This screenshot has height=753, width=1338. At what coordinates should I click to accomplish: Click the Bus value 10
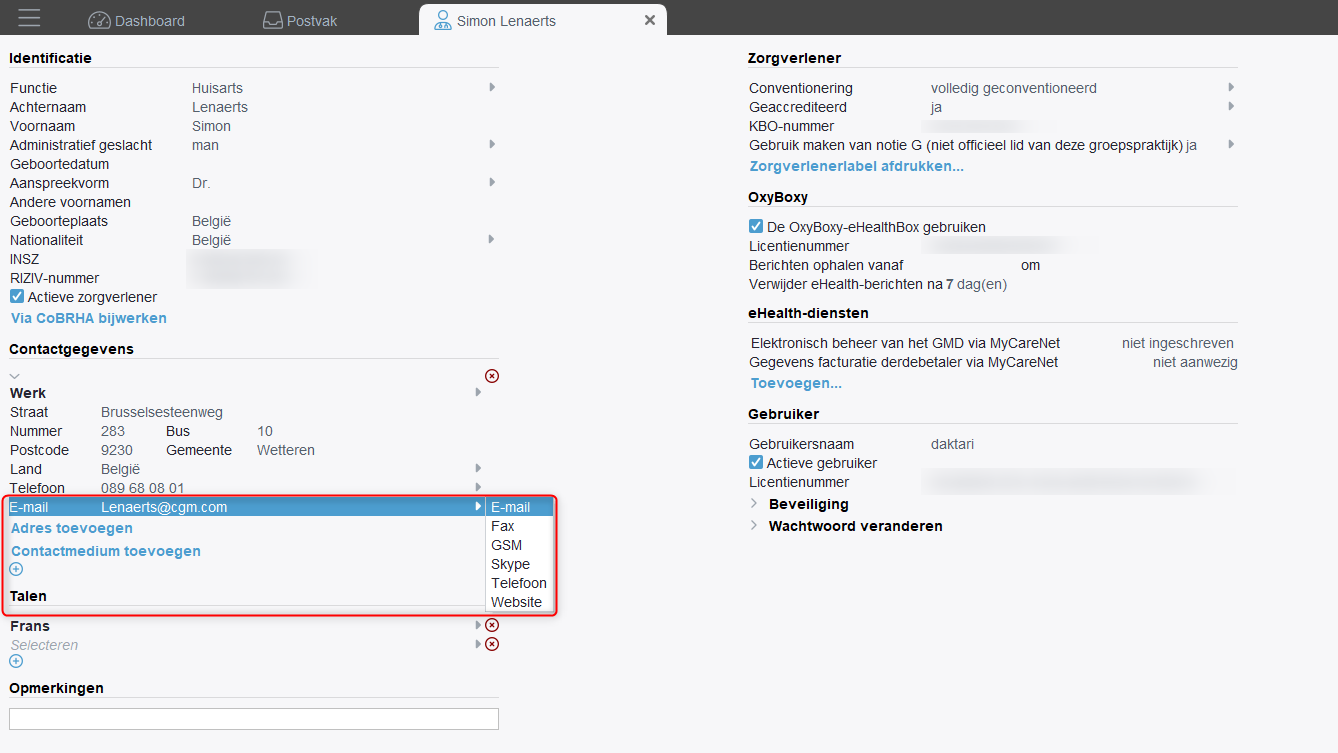pyautogui.click(x=265, y=431)
